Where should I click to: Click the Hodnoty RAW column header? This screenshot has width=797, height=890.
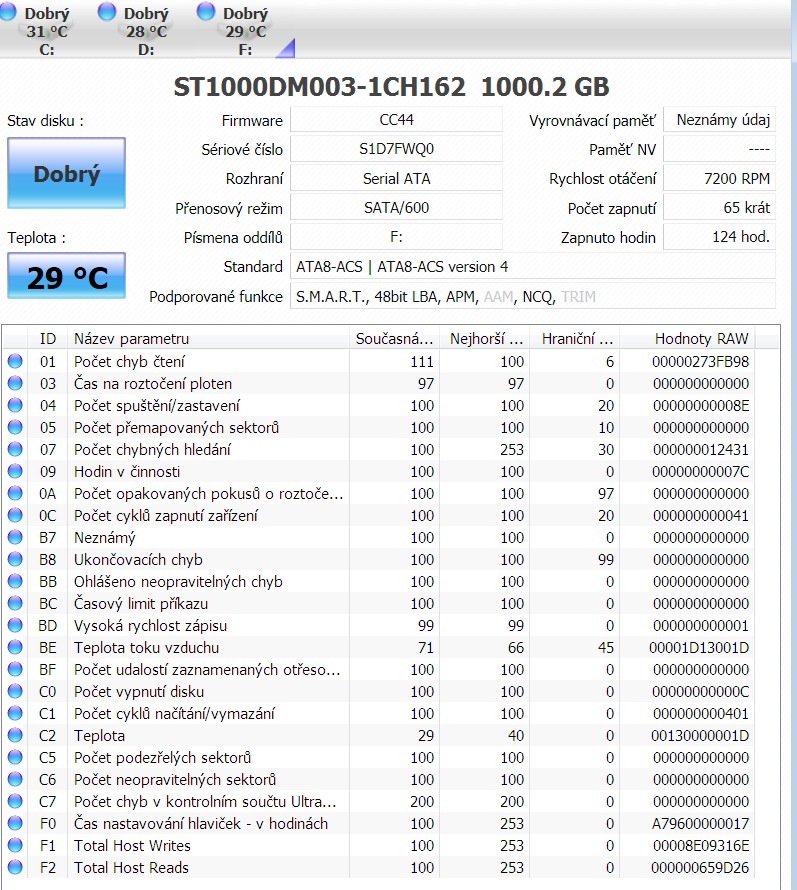click(687, 339)
